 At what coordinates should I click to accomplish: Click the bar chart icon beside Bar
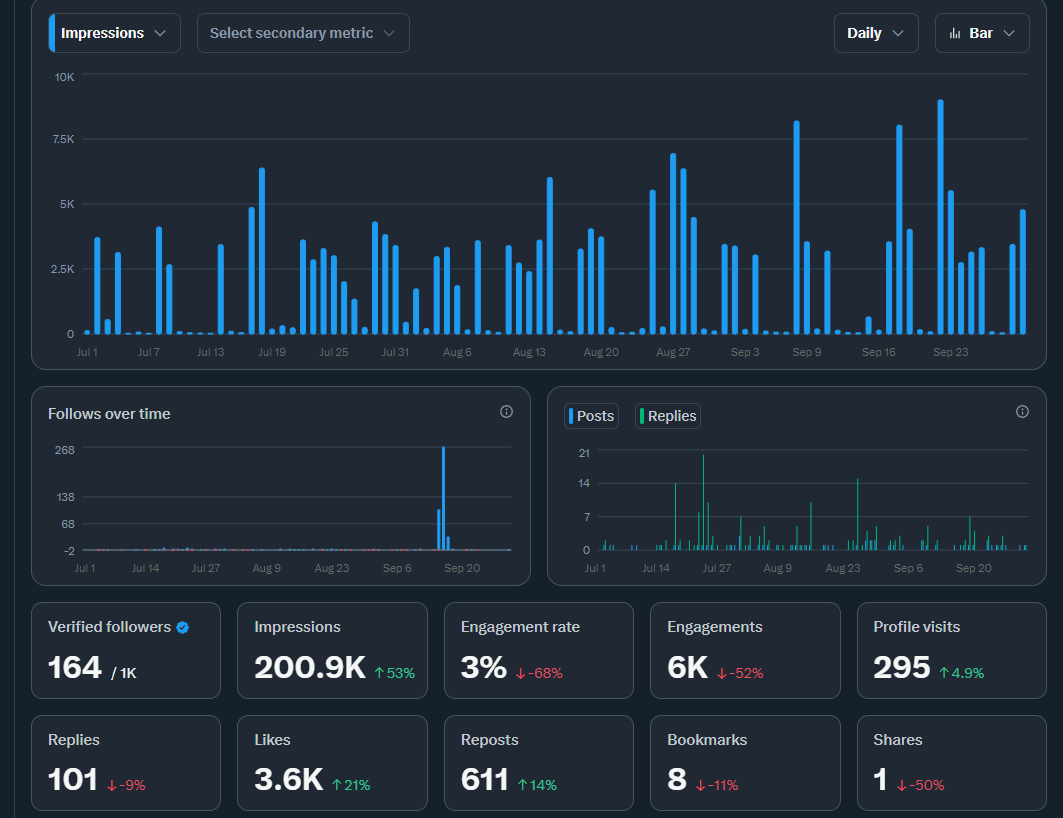955,33
